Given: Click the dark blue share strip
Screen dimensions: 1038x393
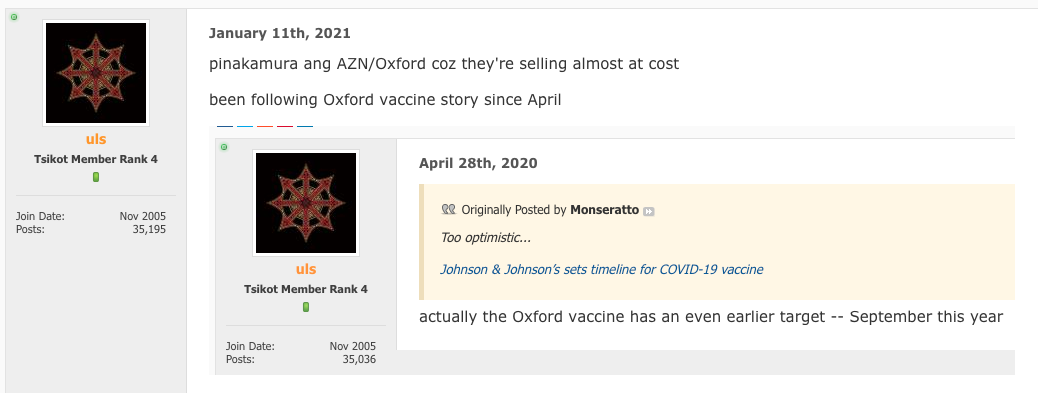Looking at the screenshot, I should (x=225, y=126).
